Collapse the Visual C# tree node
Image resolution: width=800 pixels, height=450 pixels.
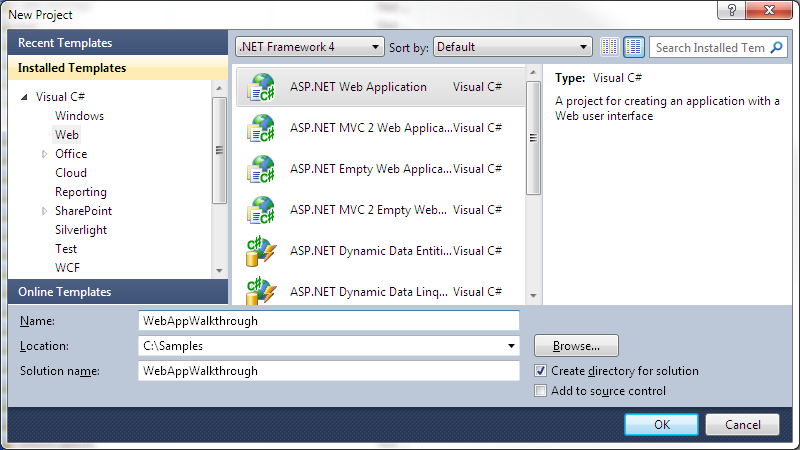[x=24, y=97]
